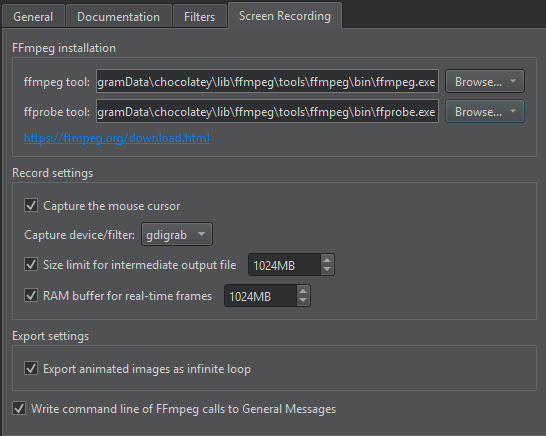Click the 'ffmpeg tool:' label

[57, 82]
